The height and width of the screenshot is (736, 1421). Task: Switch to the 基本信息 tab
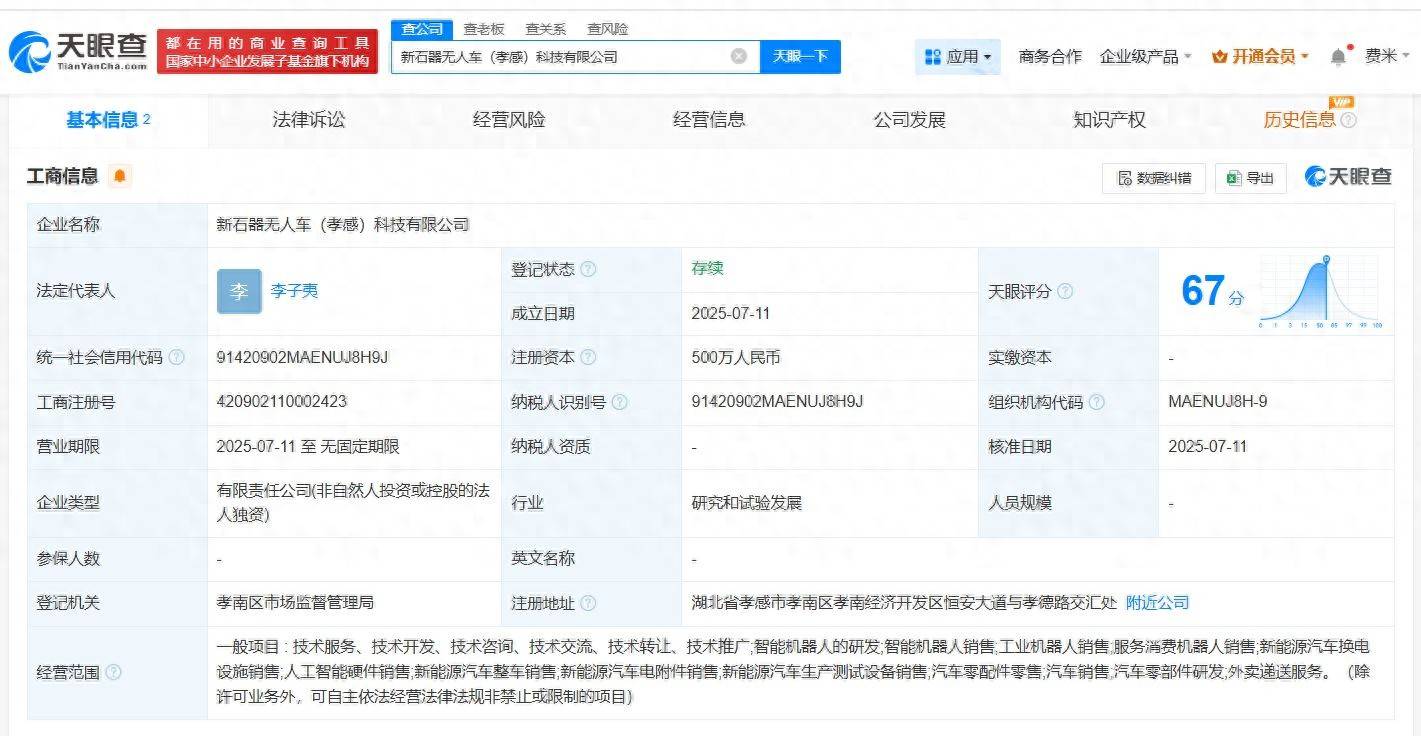tap(108, 120)
